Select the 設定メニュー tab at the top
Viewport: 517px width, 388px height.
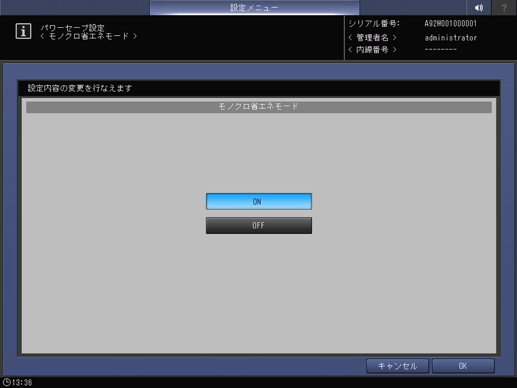[x=254, y=7]
